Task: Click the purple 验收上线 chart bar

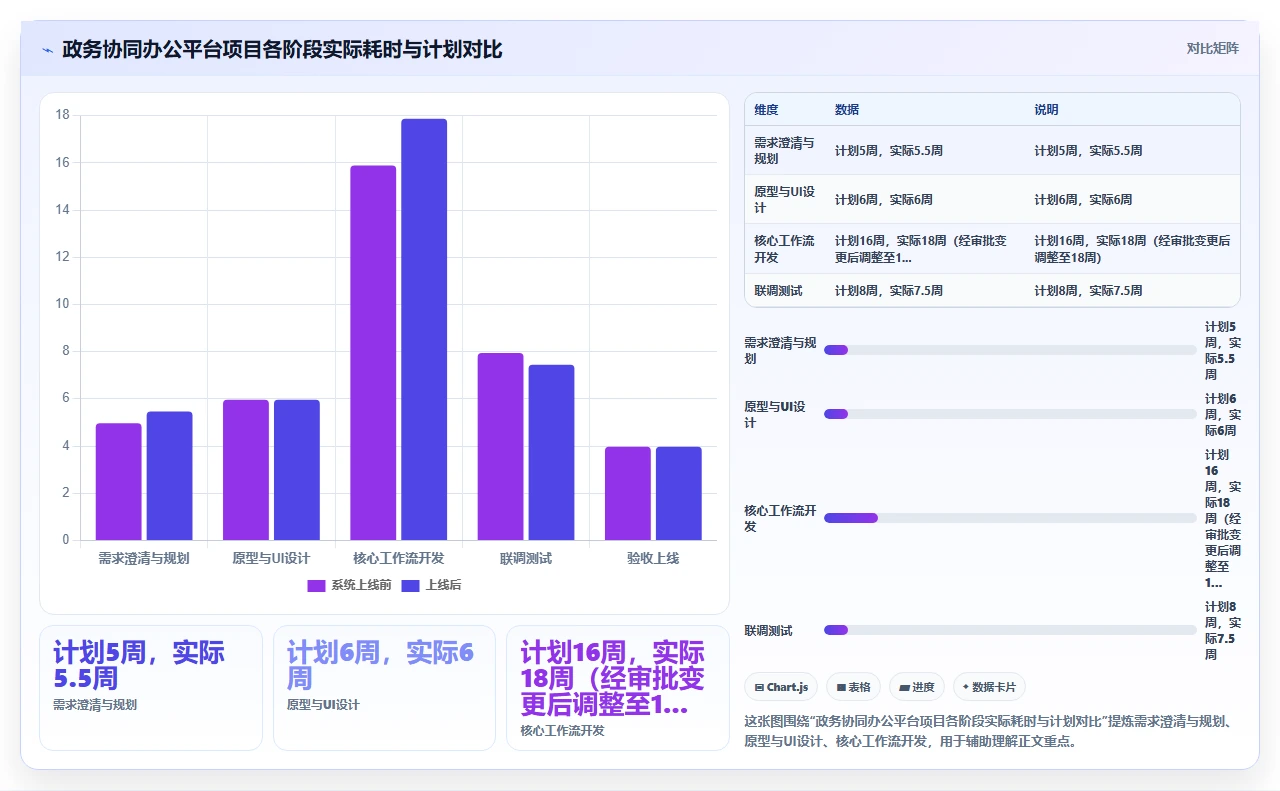Action: tap(628, 494)
